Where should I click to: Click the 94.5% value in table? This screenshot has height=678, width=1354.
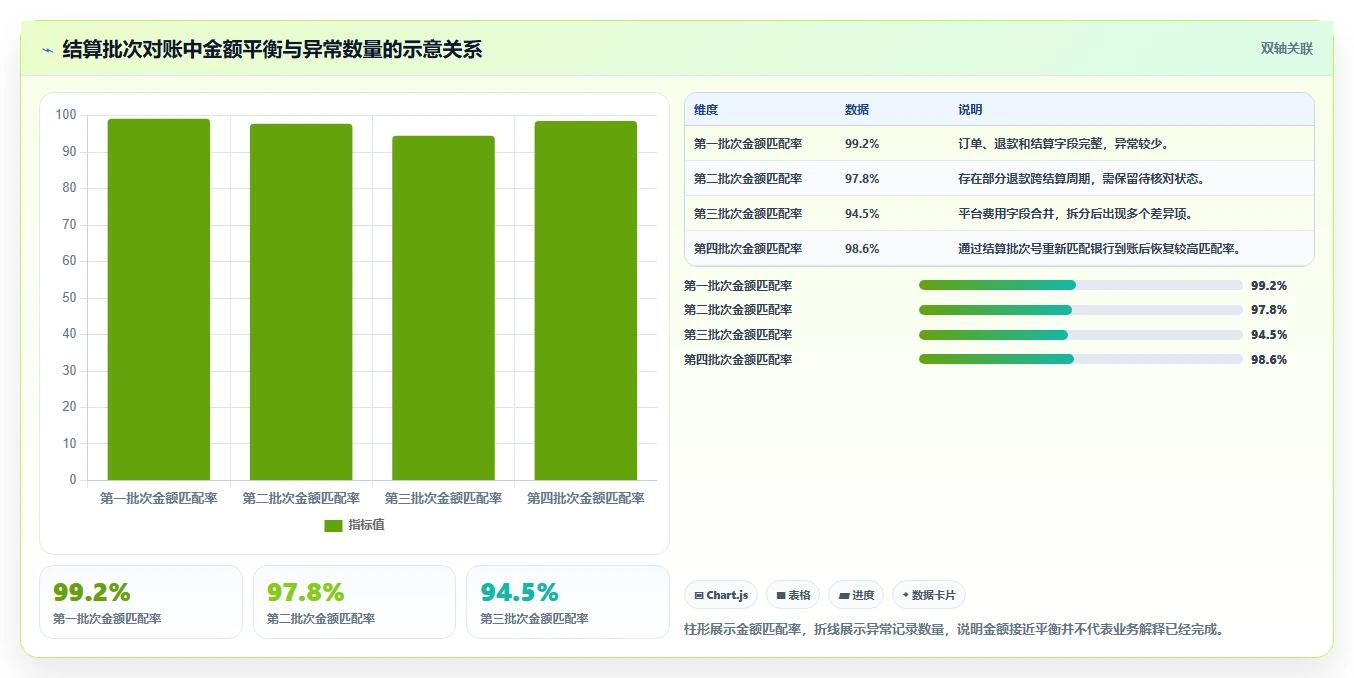coord(862,214)
